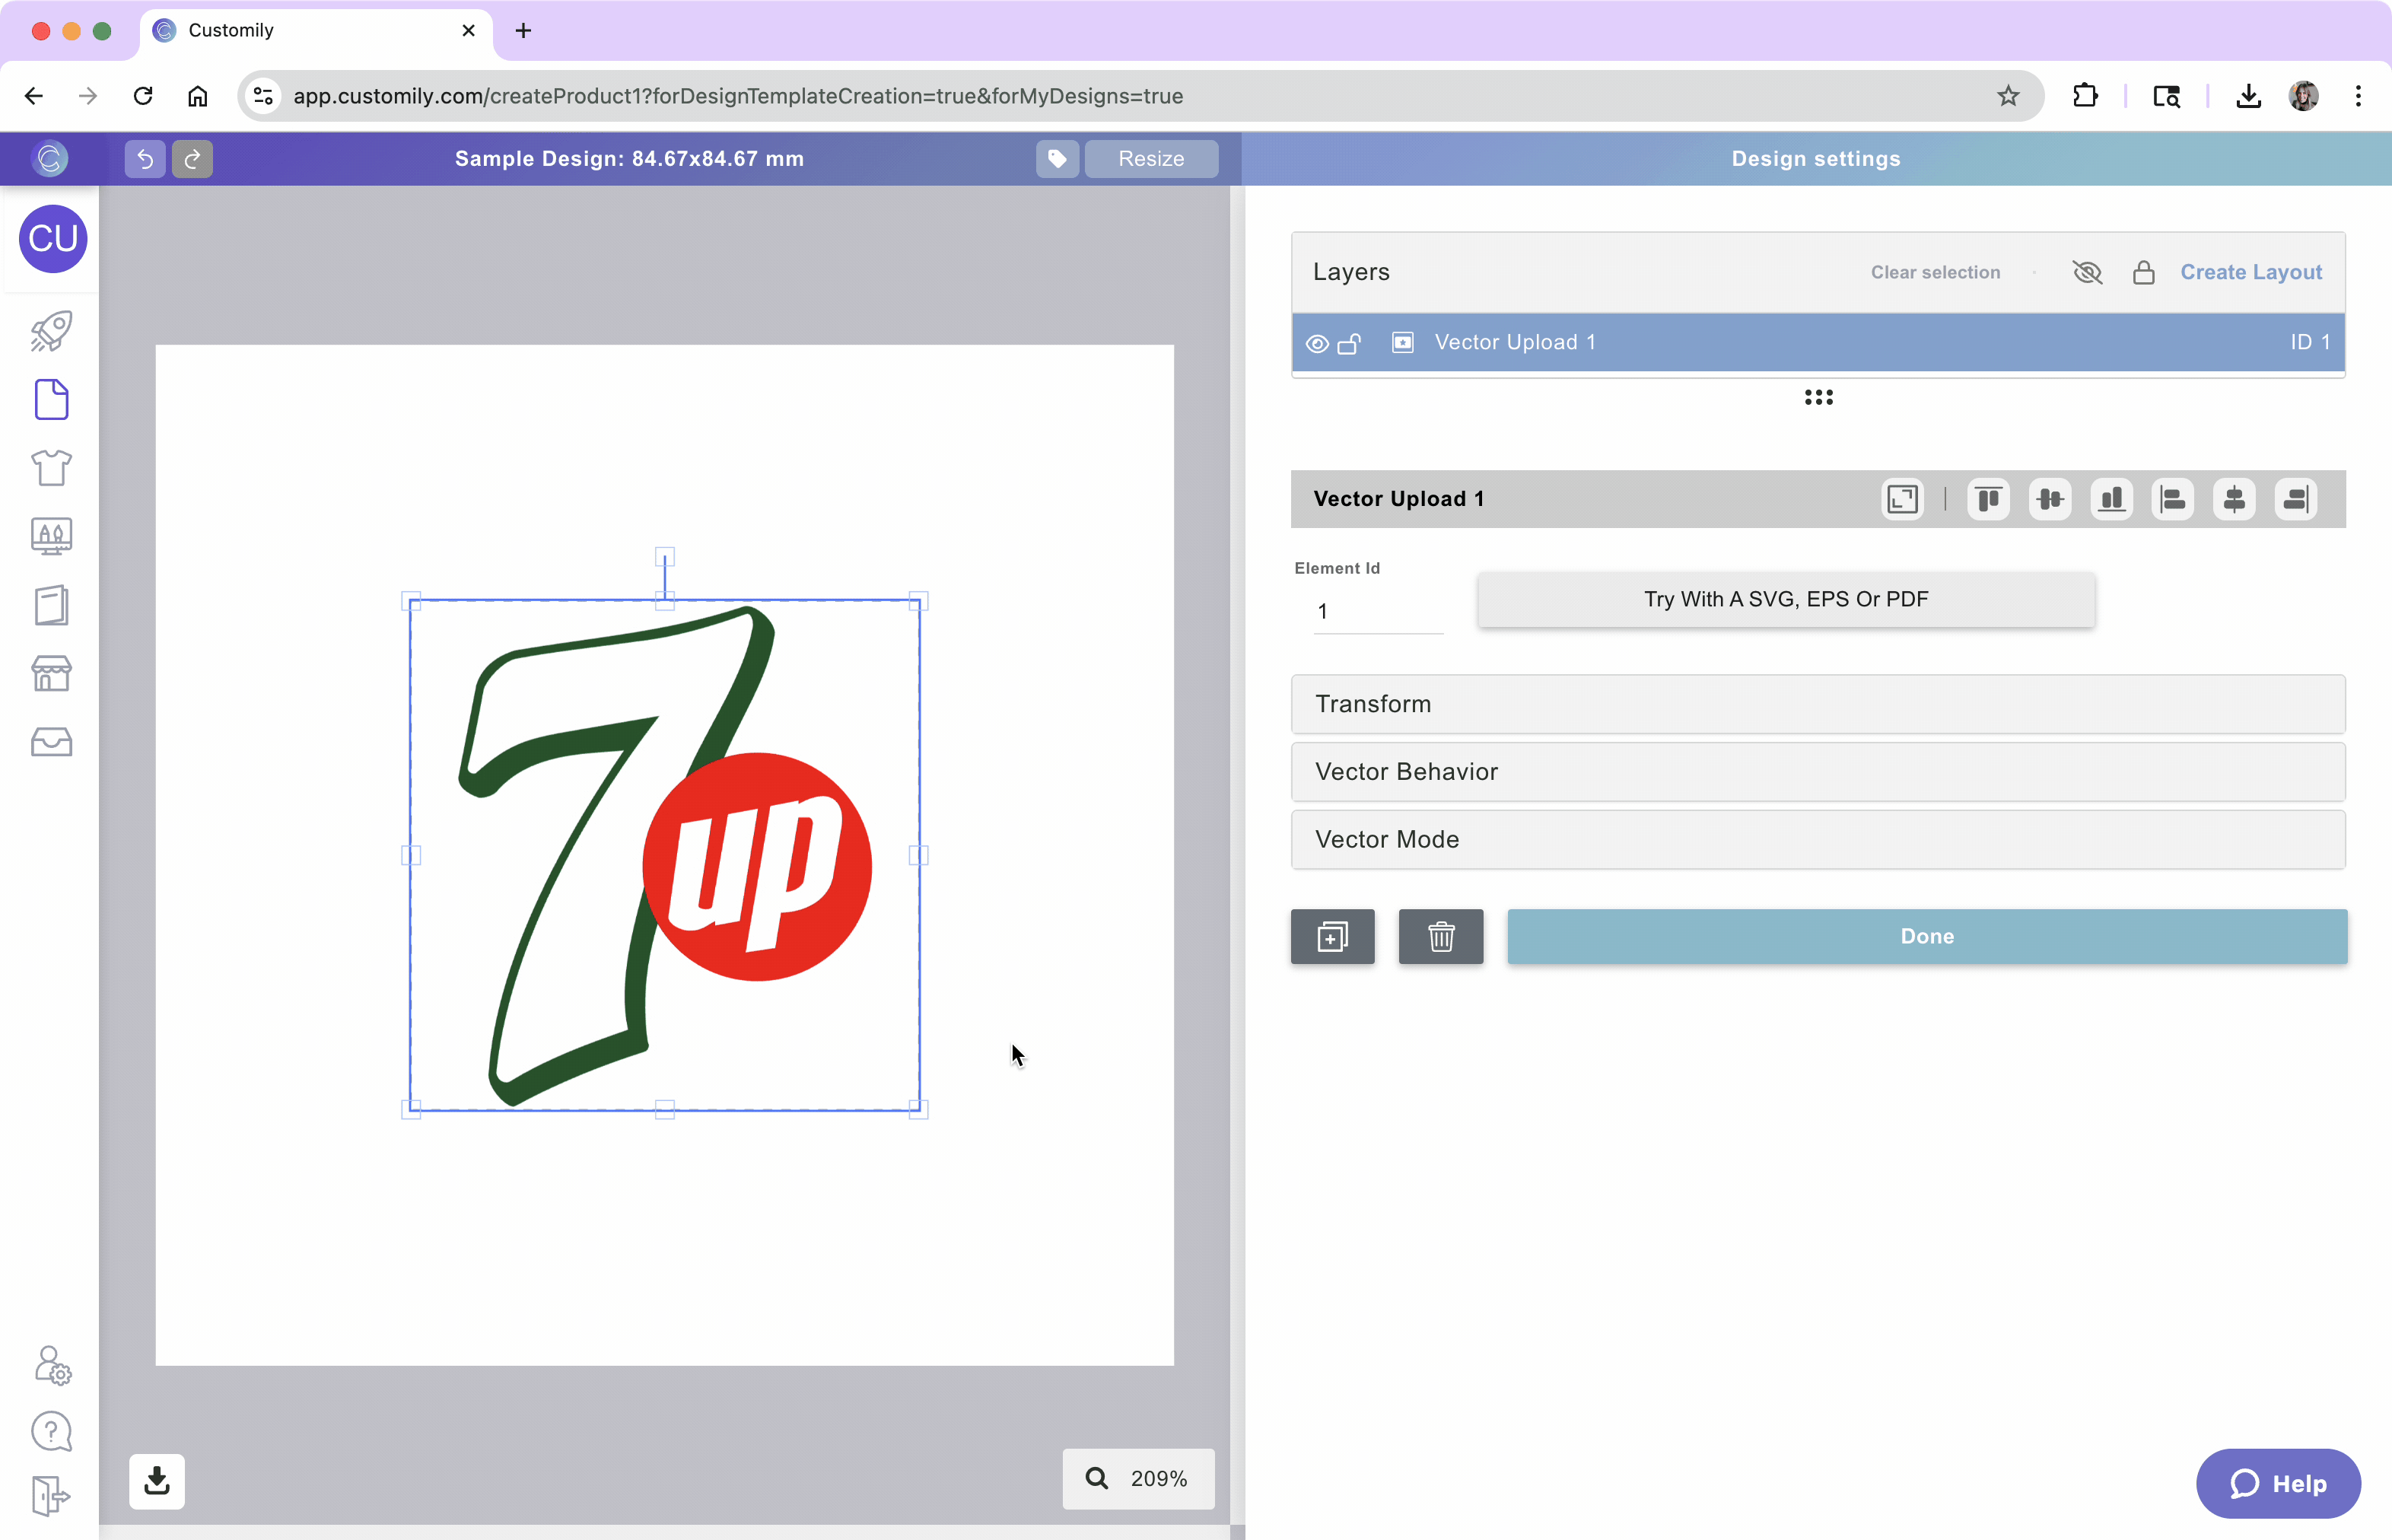Toggle visibility of Vector Upload 1 layer
Image resolution: width=2392 pixels, height=1540 pixels.
click(x=1317, y=343)
